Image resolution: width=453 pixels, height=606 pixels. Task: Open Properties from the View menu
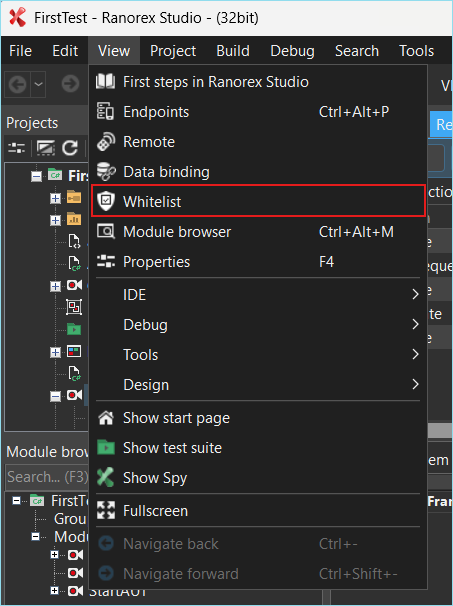[258, 262]
